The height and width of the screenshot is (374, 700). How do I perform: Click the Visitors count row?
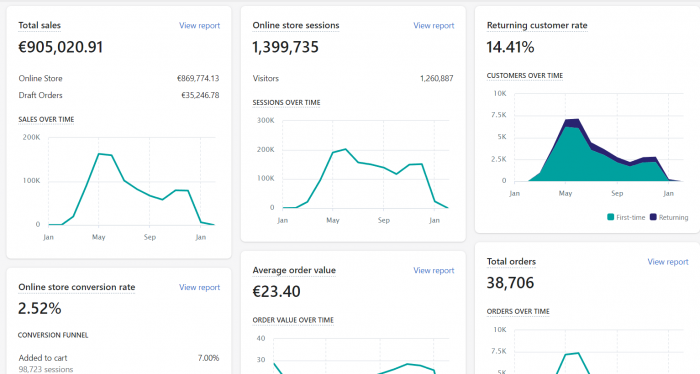pyautogui.click(x=353, y=78)
